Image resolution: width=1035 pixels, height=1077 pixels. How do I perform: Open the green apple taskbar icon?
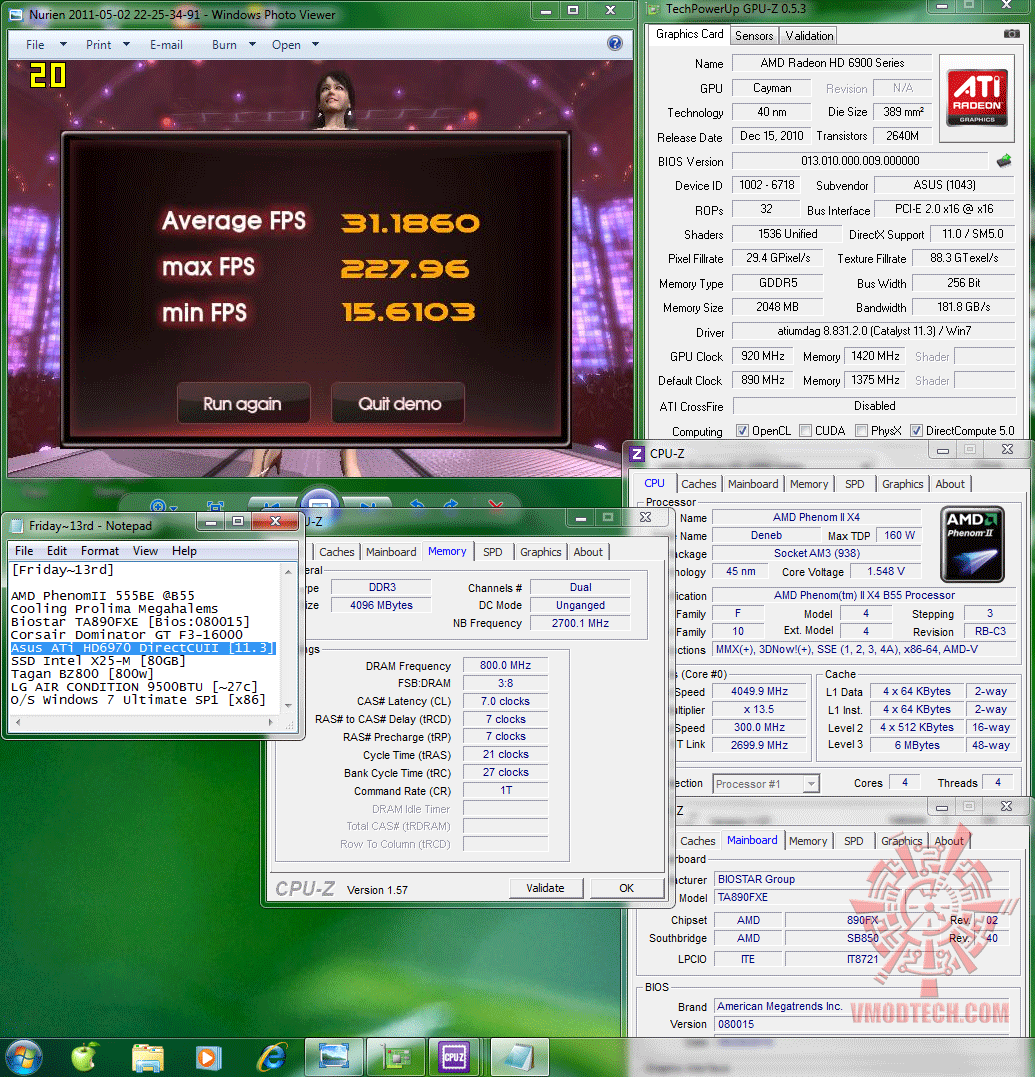coord(84,1057)
